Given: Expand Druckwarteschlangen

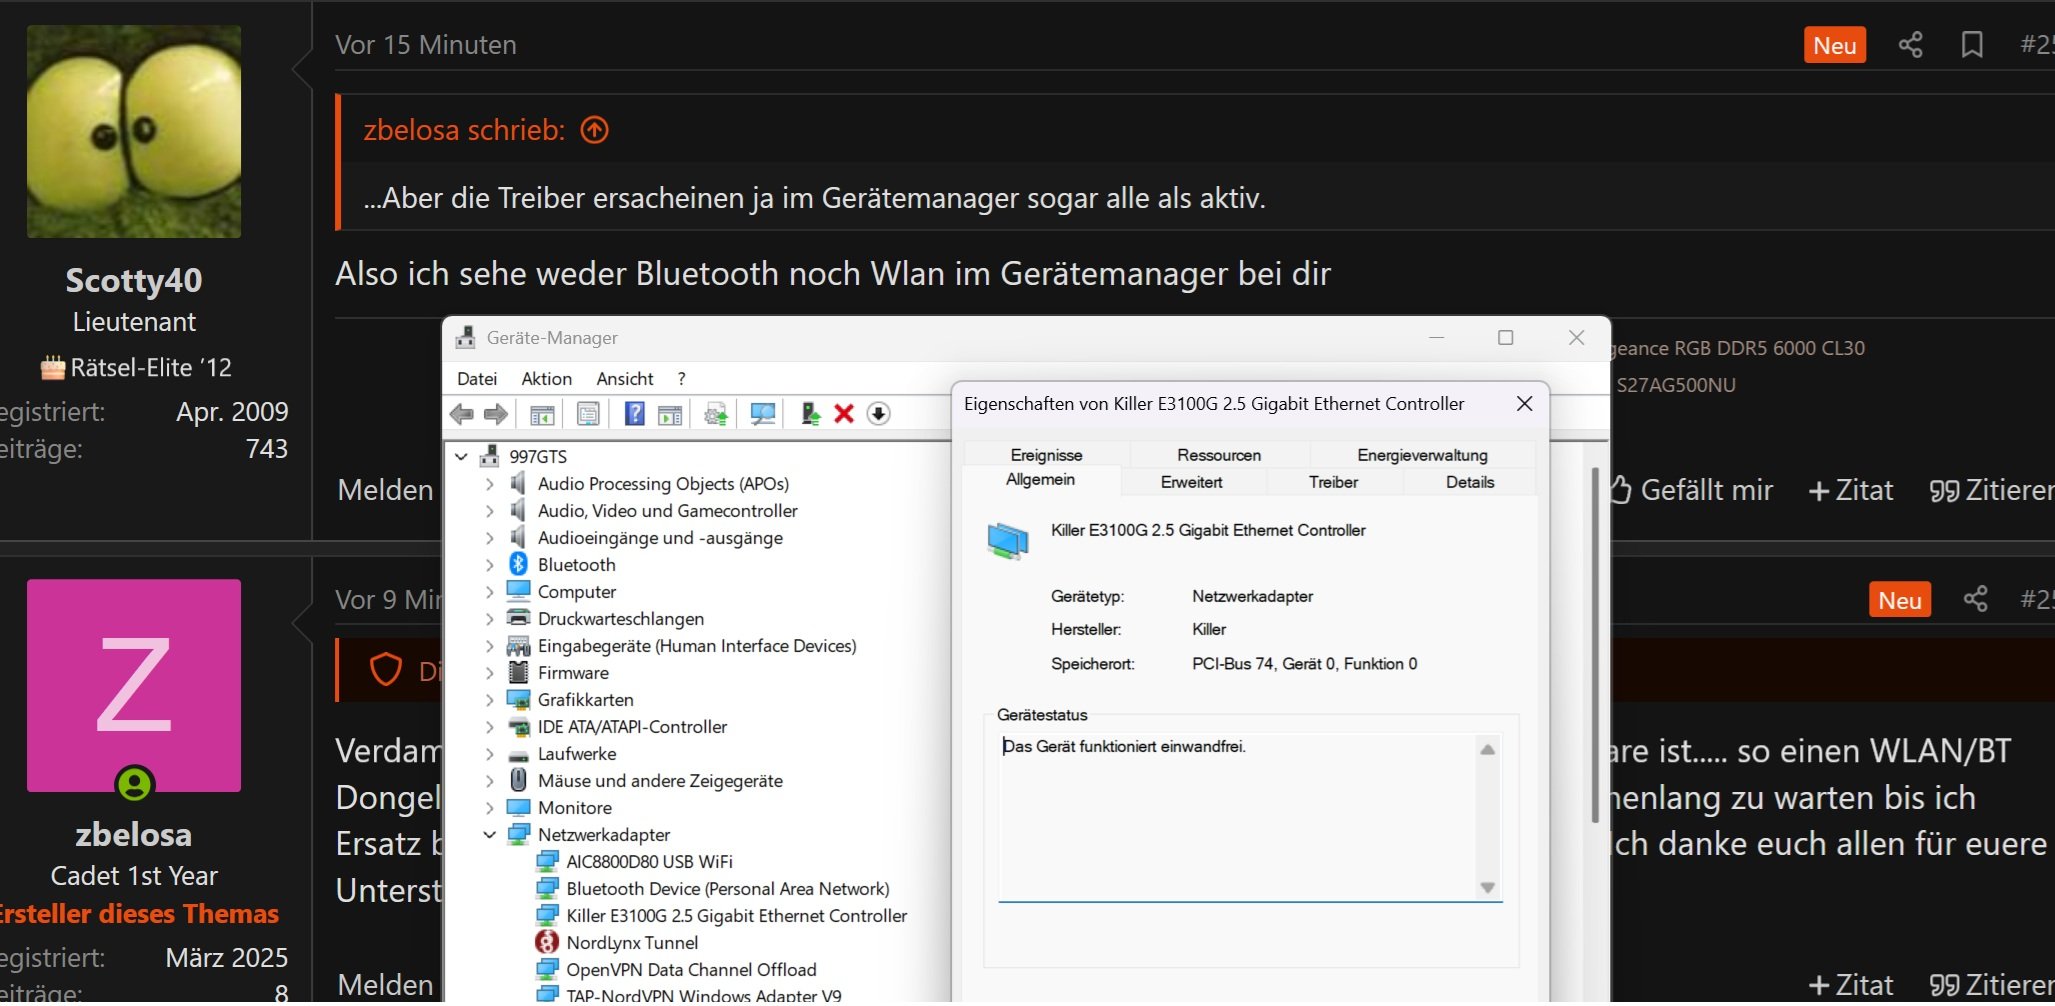Looking at the screenshot, I should point(489,619).
